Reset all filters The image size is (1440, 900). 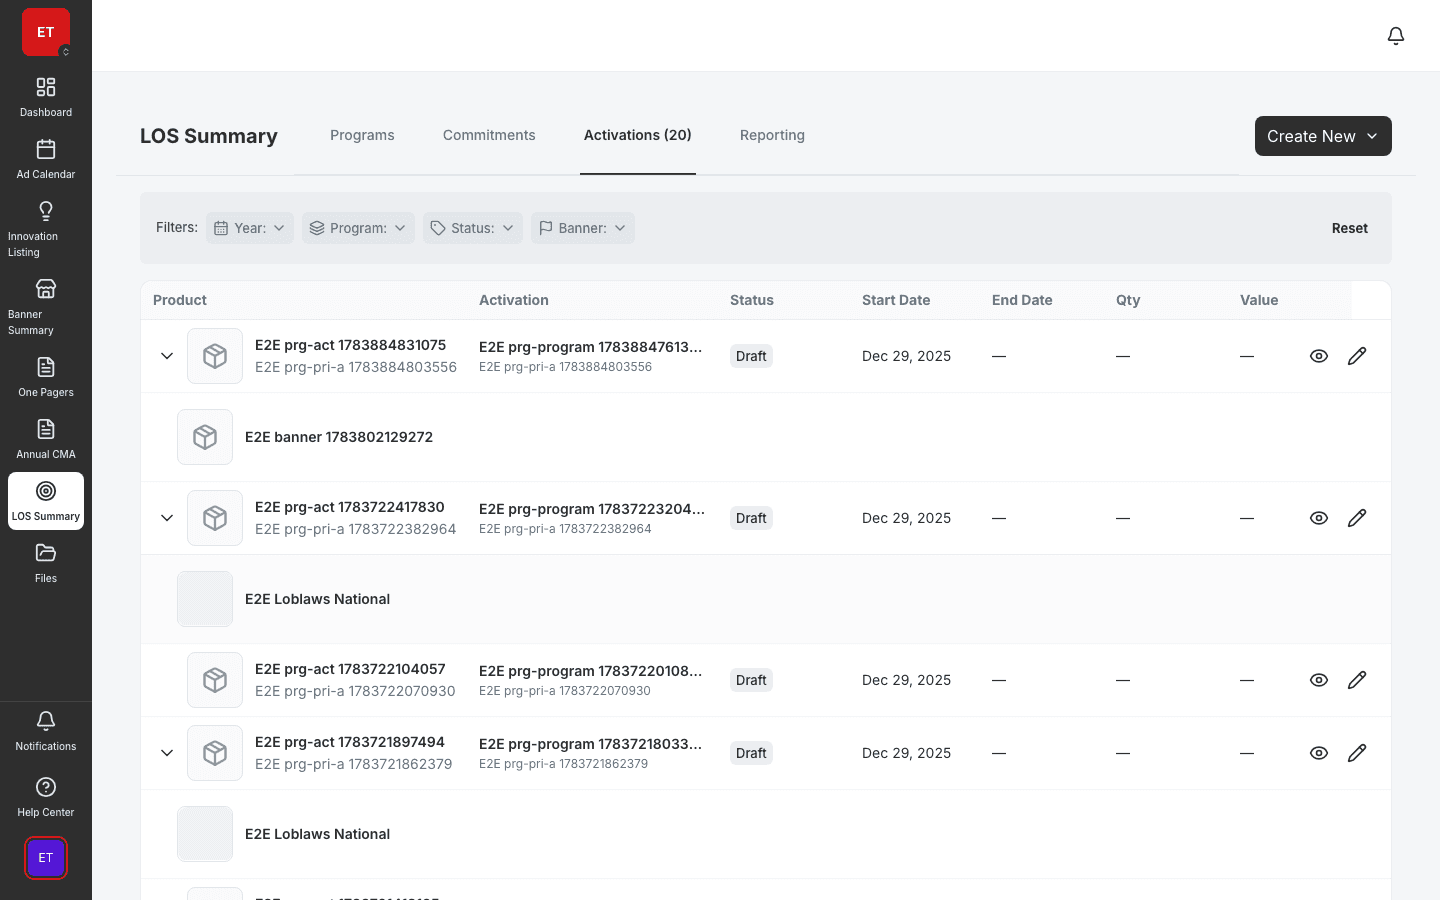tap(1349, 228)
